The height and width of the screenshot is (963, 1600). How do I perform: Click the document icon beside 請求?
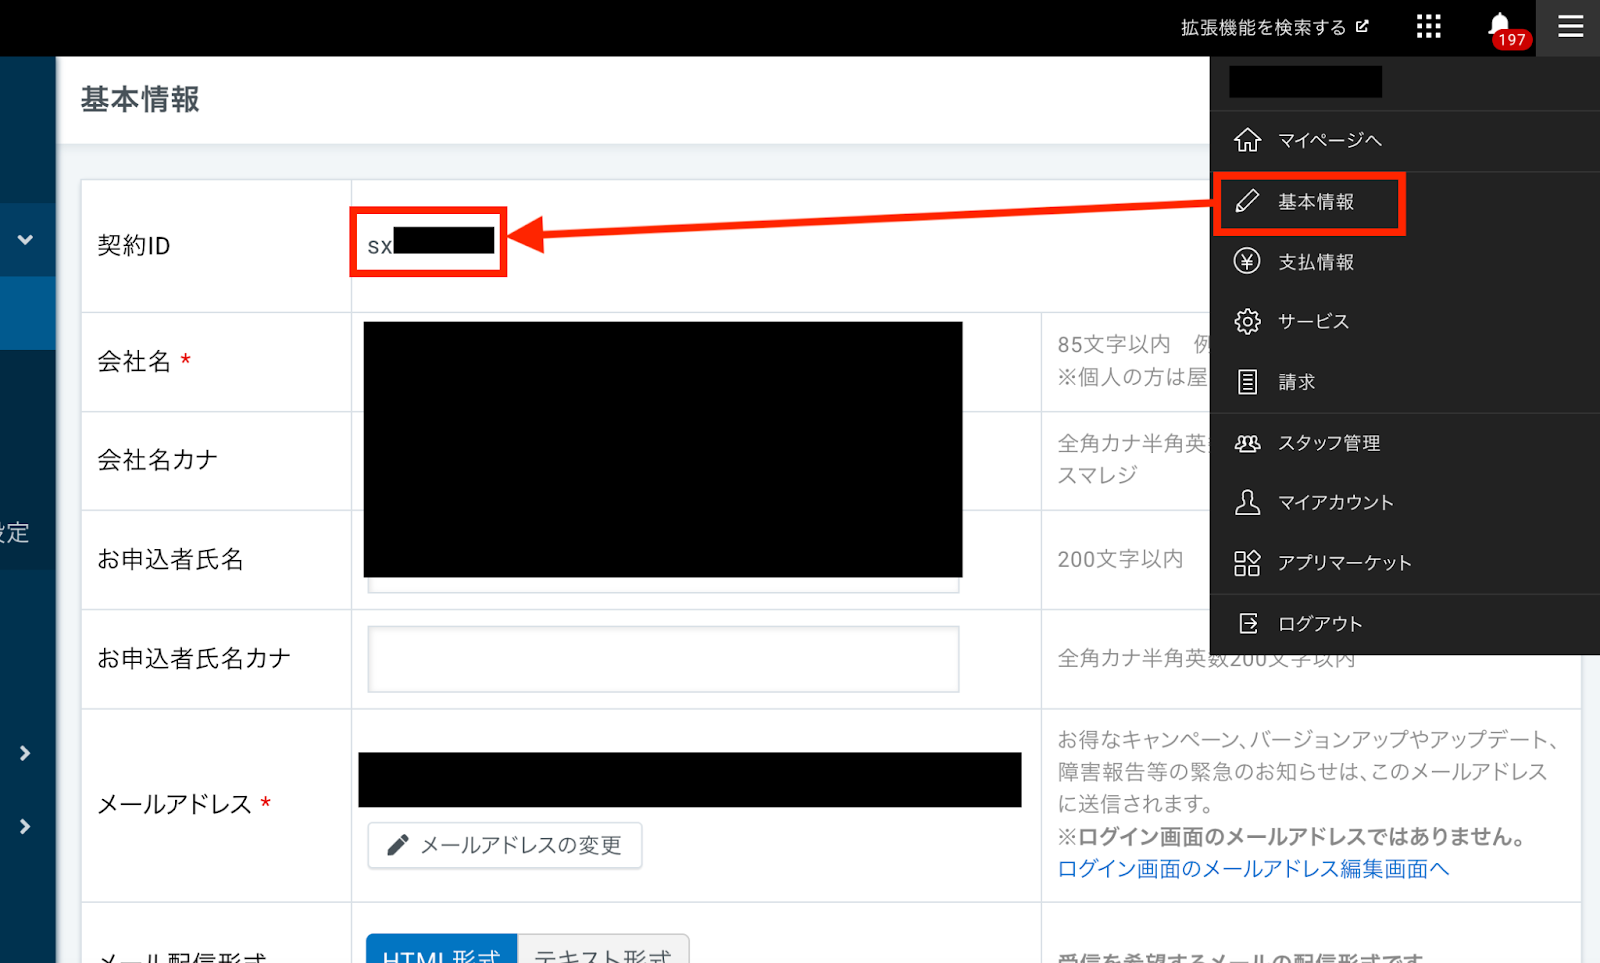[1247, 382]
